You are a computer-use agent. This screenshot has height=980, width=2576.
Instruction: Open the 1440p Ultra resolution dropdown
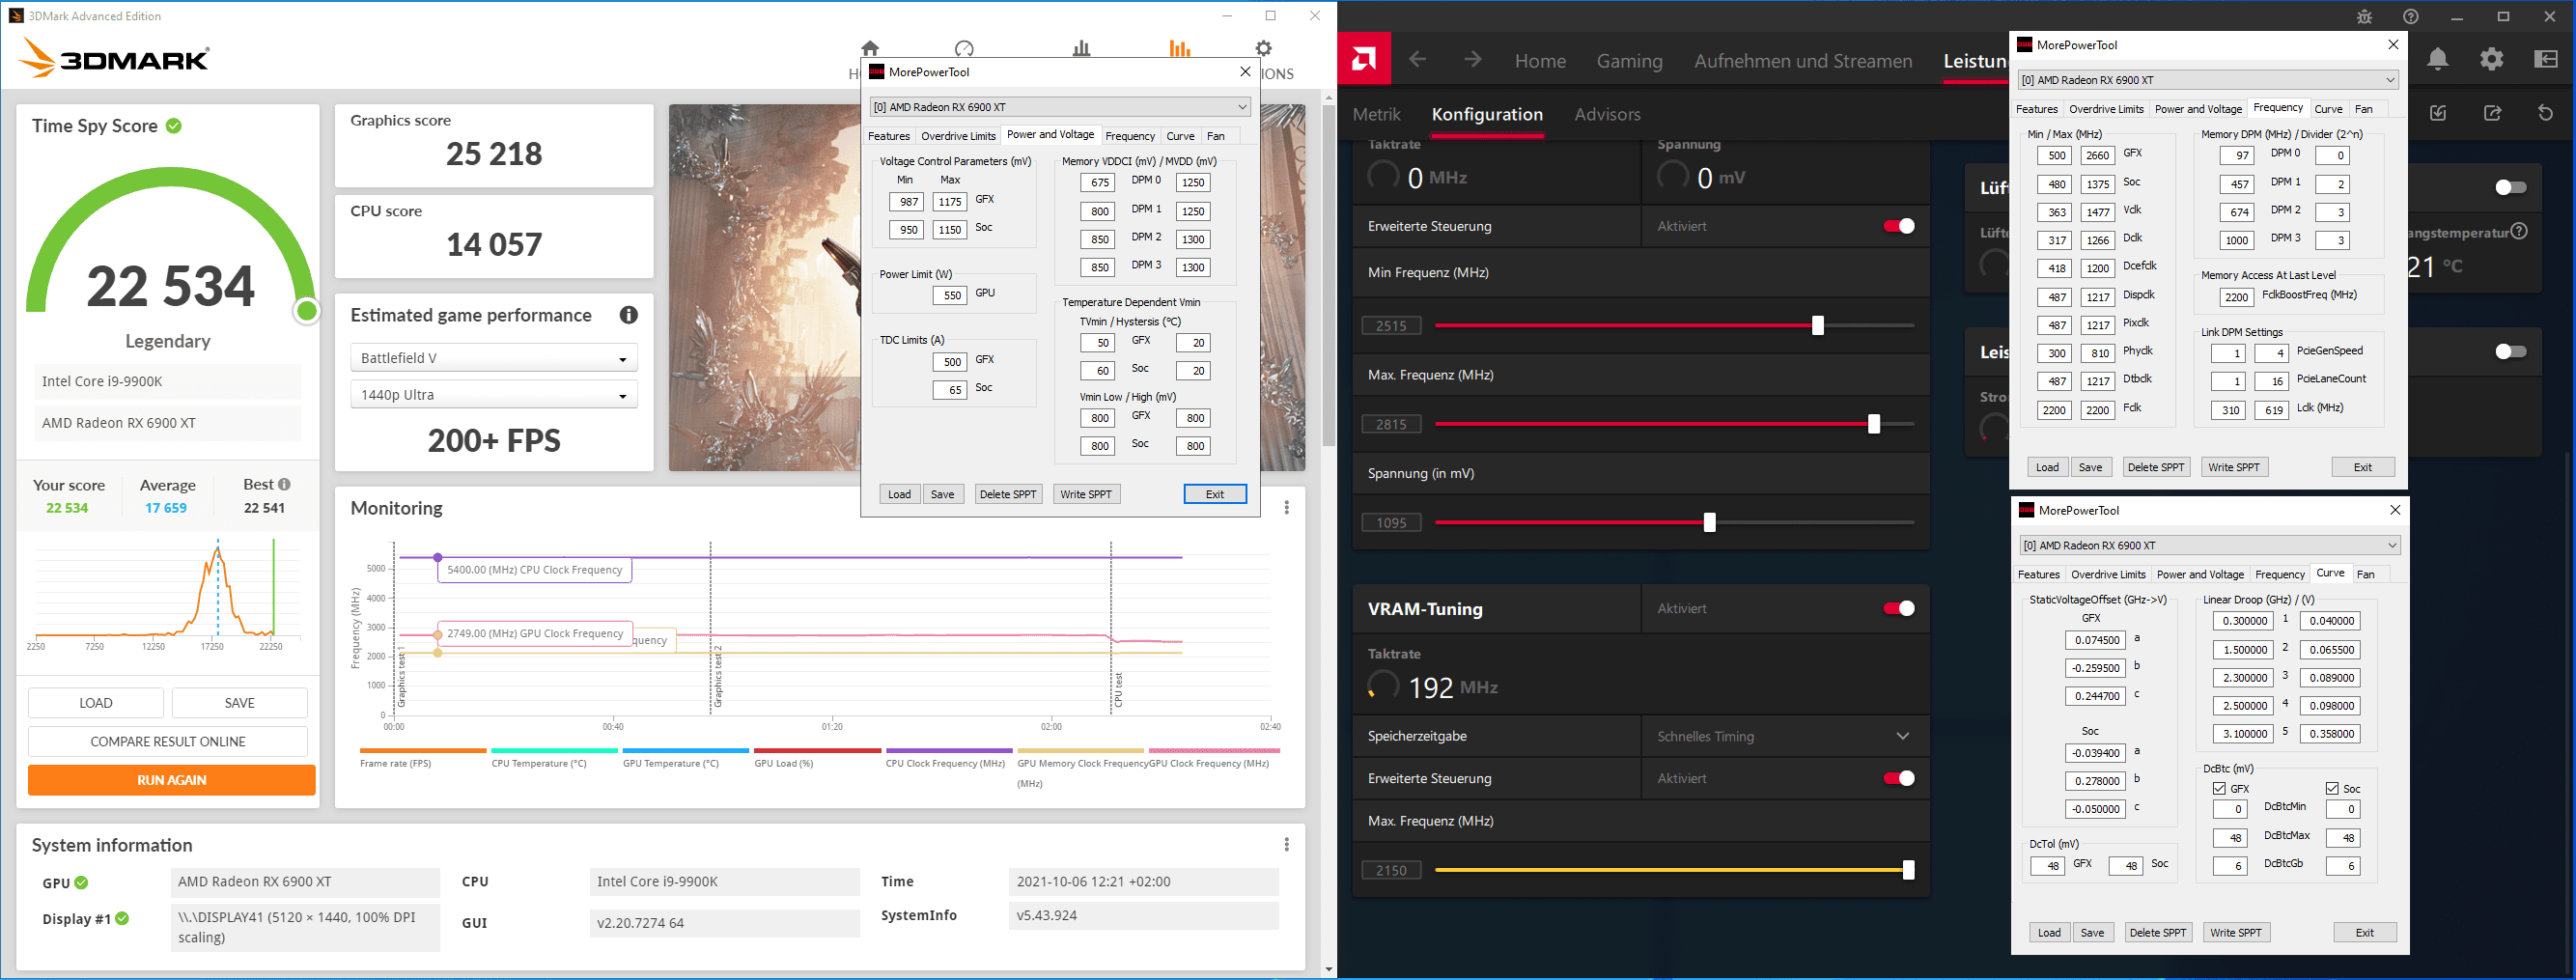point(494,395)
